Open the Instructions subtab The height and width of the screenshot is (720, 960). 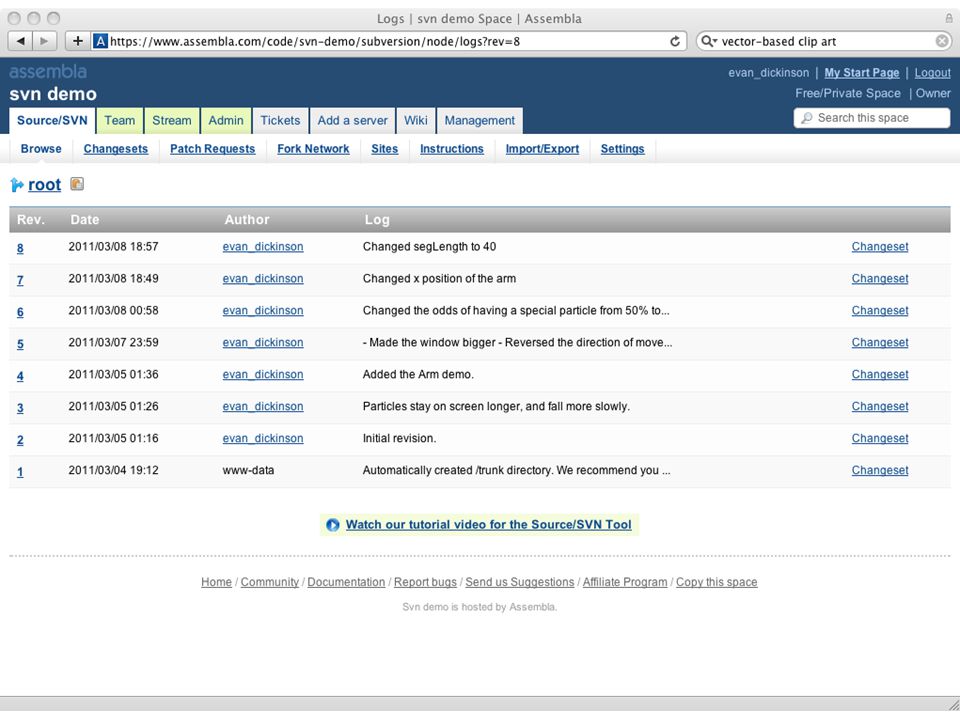point(452,149)
